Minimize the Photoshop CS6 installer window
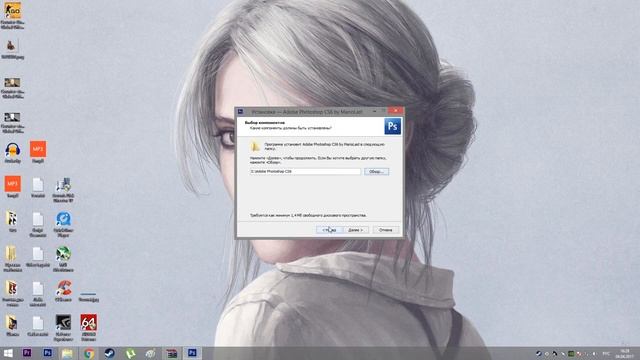 (374, 111)
